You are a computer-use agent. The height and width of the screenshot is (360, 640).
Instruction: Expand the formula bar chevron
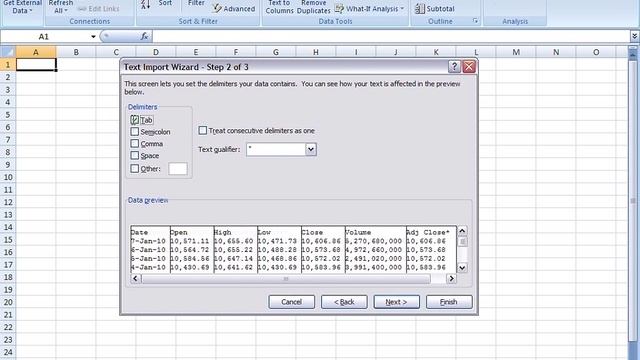click(634, 37)
